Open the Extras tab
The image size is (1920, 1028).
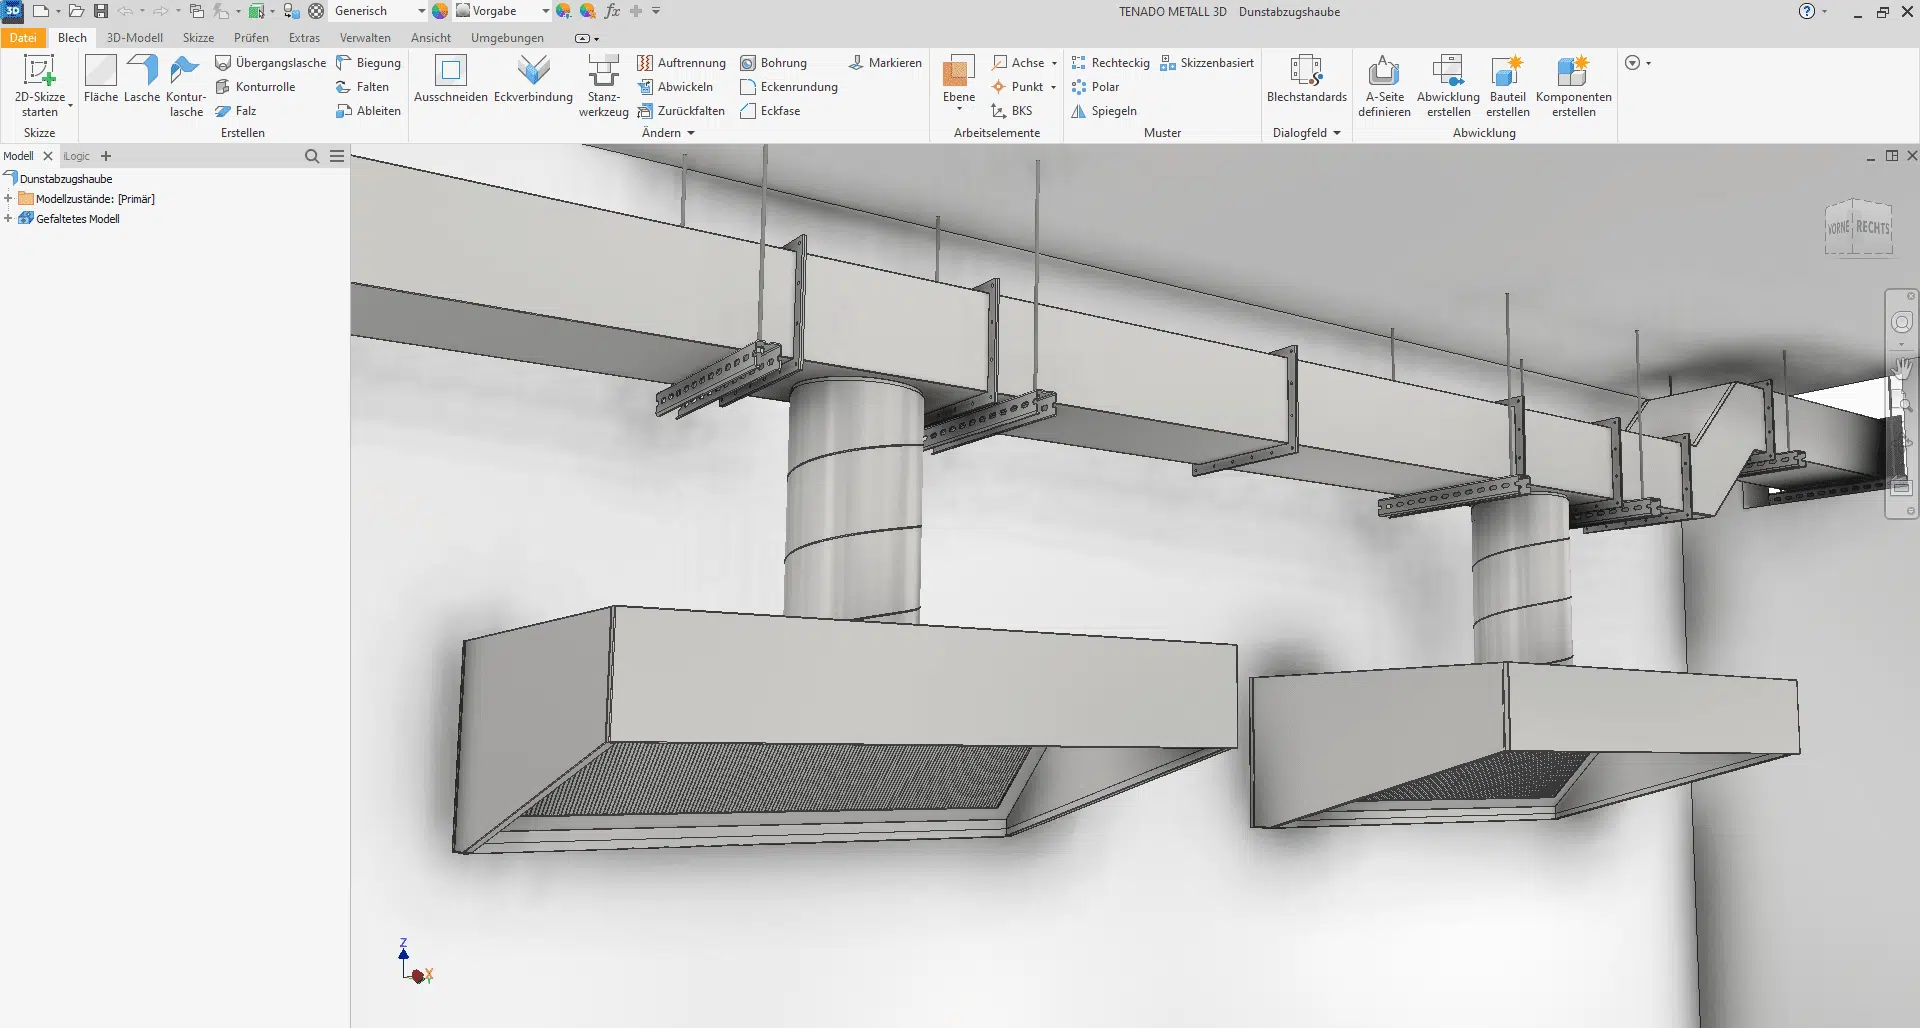pyautogui.click(x=304, y=38)
